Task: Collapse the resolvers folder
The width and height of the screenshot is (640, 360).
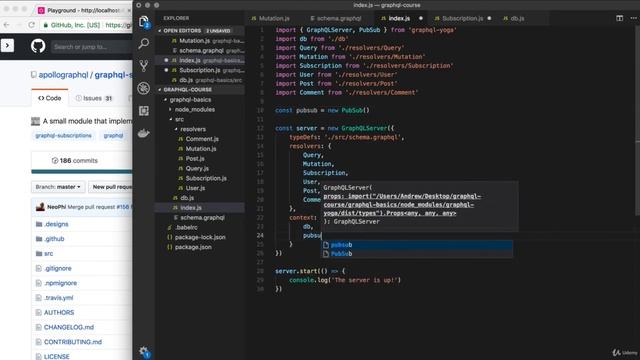Action: 193,129
